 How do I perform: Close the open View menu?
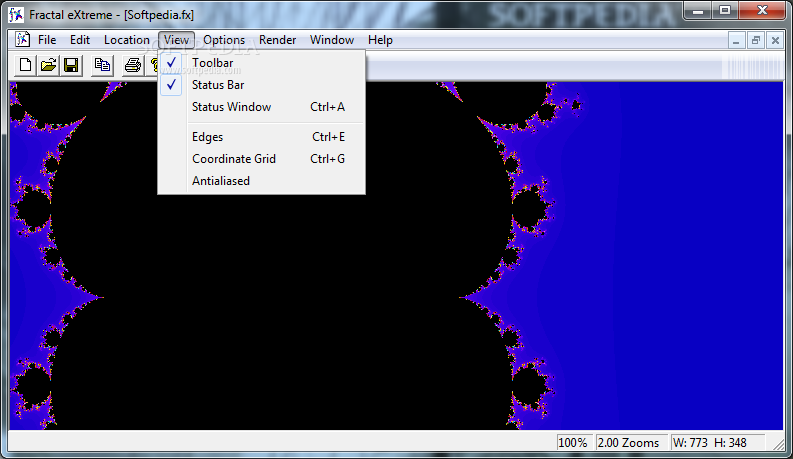coord(176,40)
